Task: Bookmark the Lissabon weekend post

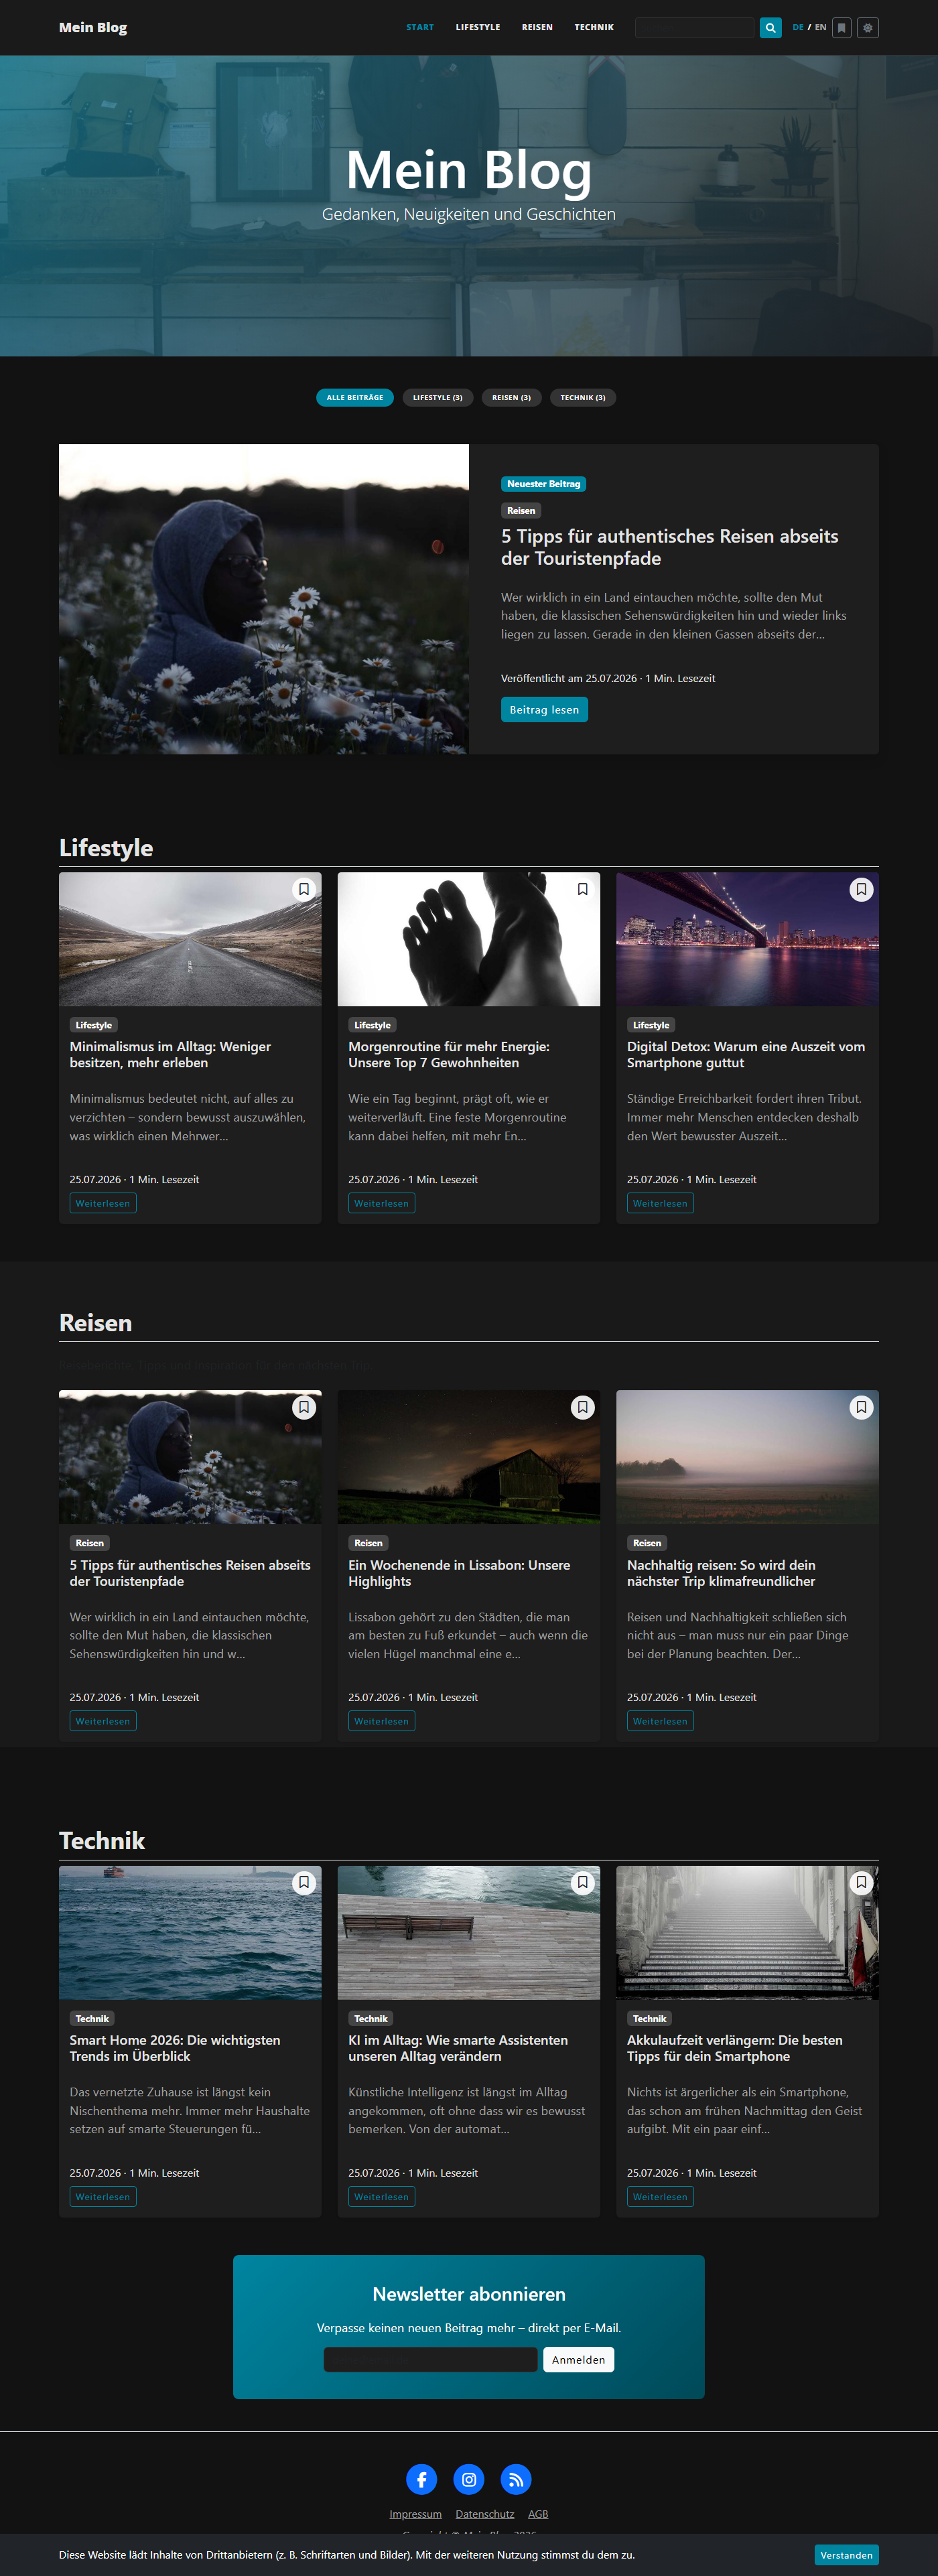Action: [x=582, y=1407]
